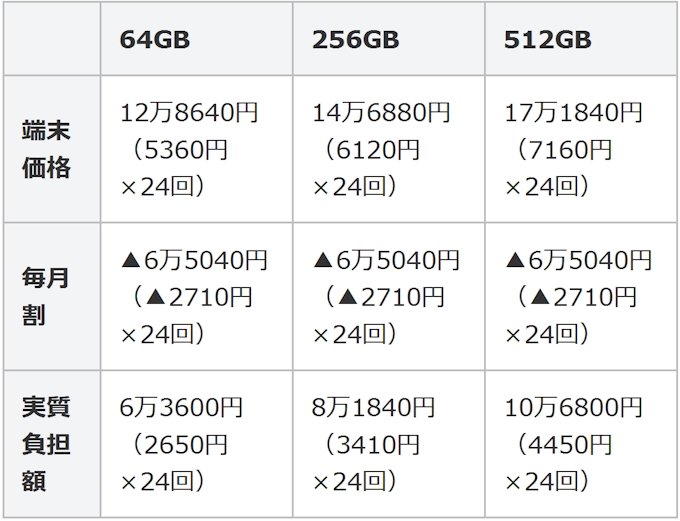Viewport: 680px width, 521px height.
Task: Click the 512GB ▲6万5040円 discount
Action: coord(578,261)
